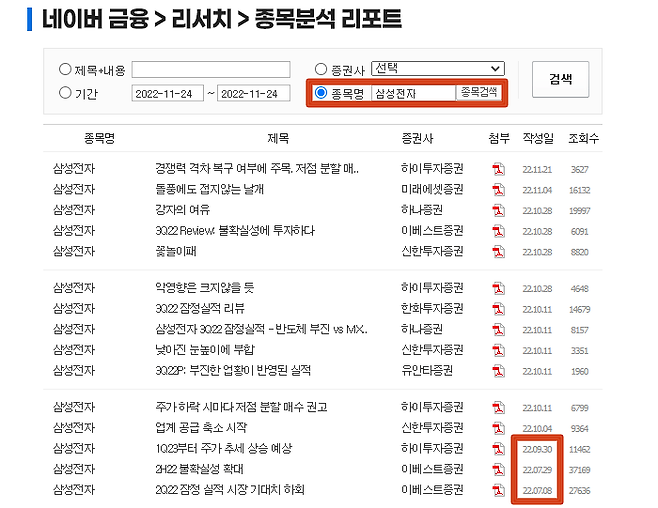Select the 제목+내용 radio button
658x508 pixels.
tap(66, 69)
